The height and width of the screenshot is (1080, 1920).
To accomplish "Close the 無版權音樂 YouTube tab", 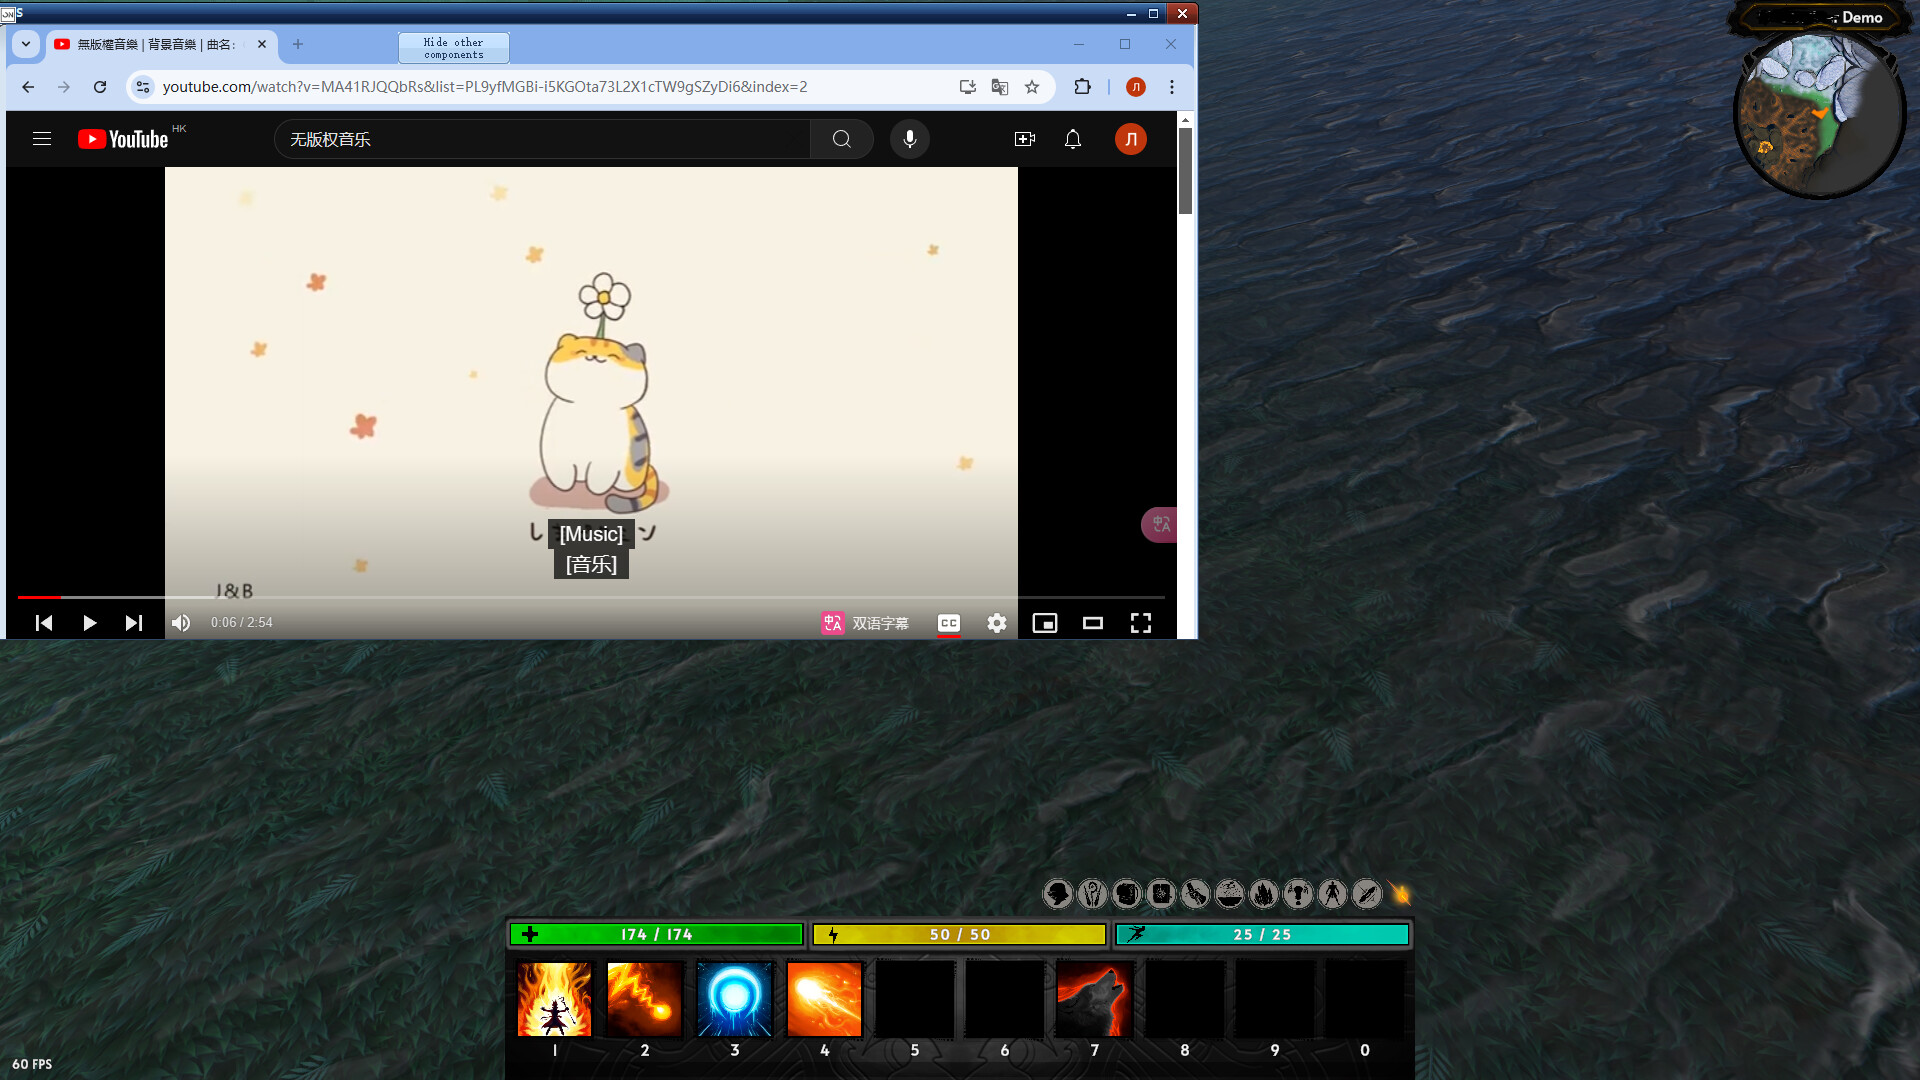I will point(262,44).
